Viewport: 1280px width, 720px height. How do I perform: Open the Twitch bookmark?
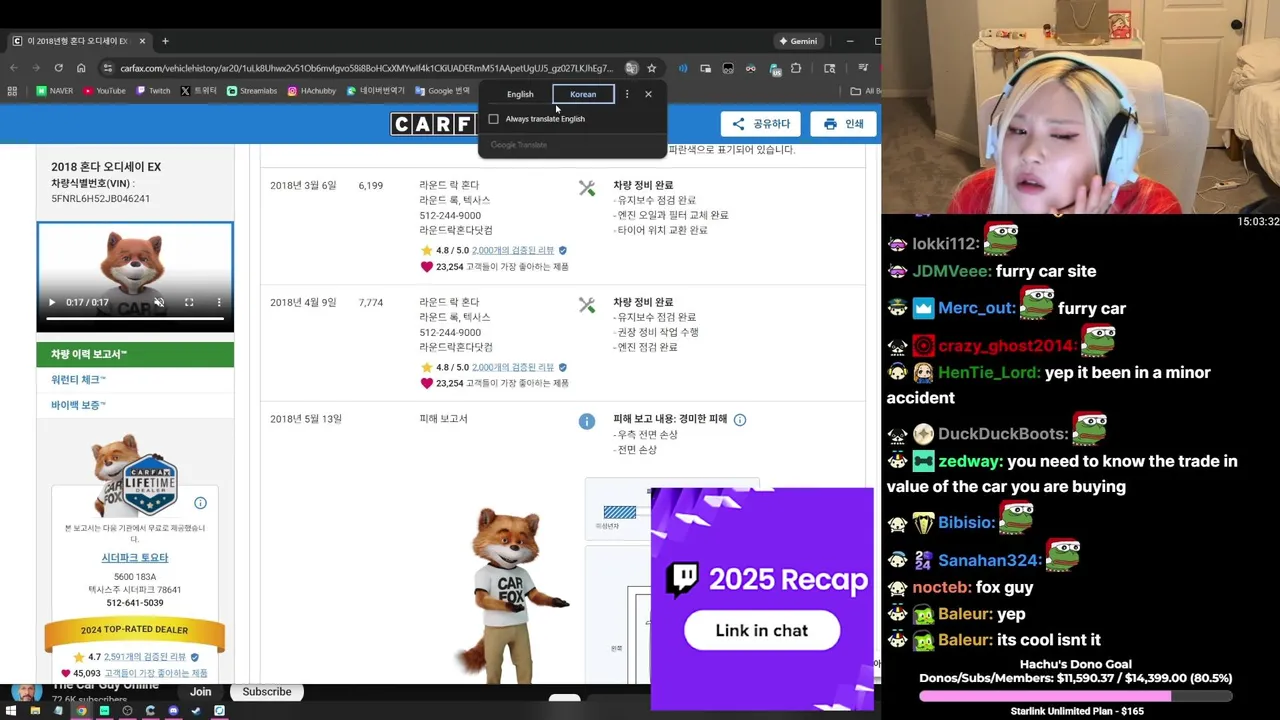click(x=153, y=91)
